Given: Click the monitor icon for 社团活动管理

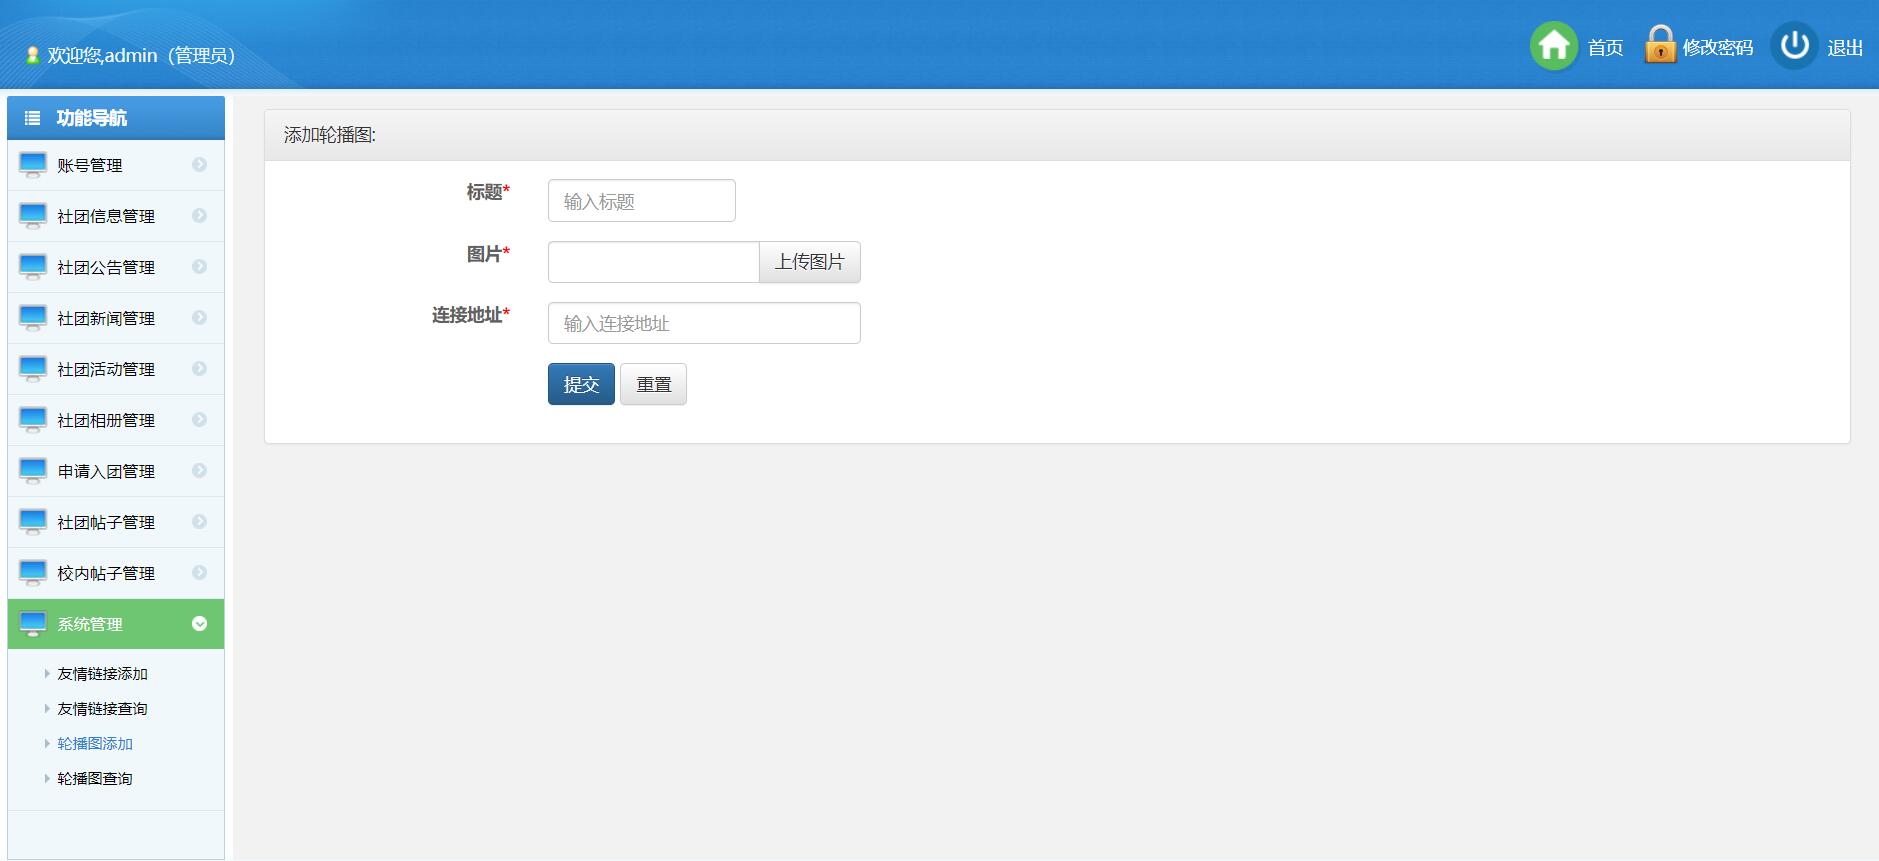Looking at the screenshot, I should point(33,369).
